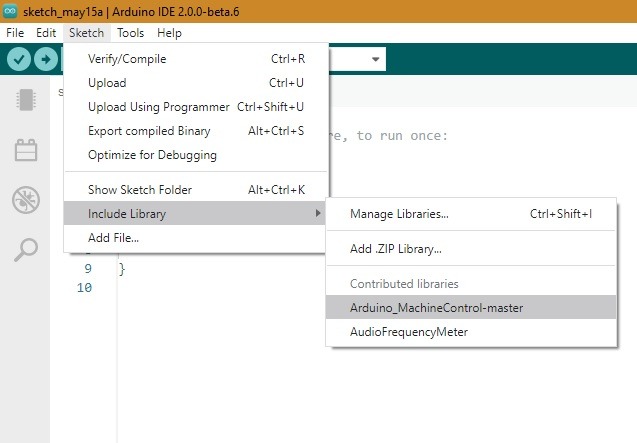Open the Debug sidebar icon
637x443 pixels.
point(26,200)
